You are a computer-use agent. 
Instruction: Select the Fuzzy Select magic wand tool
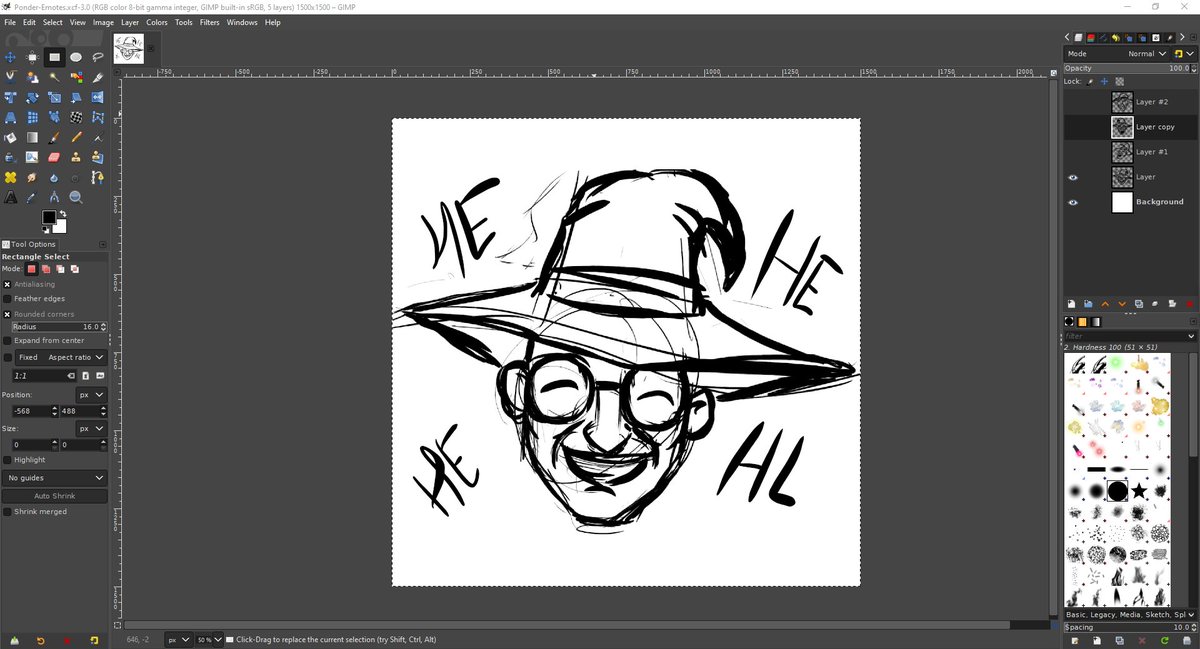coord(55,77)
